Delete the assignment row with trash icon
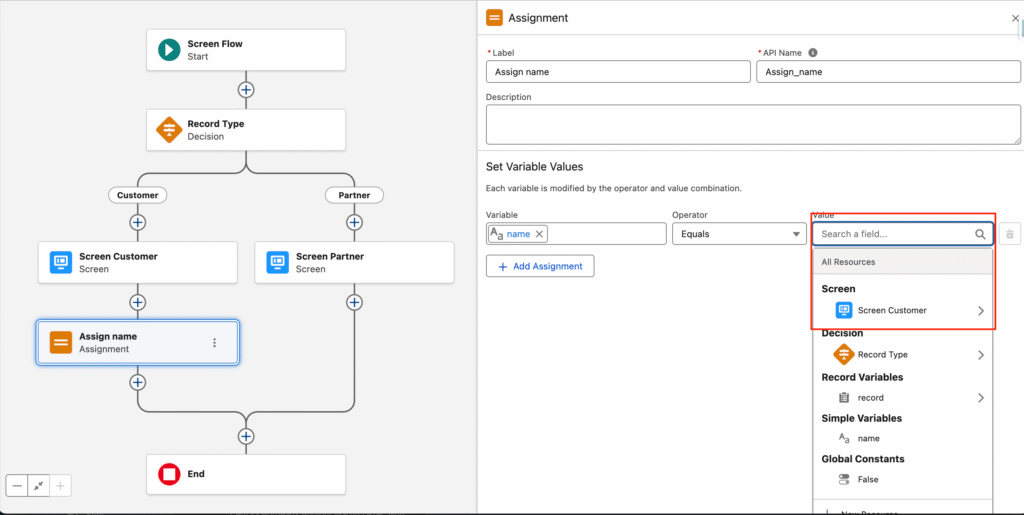 (x=1009, y=234)
